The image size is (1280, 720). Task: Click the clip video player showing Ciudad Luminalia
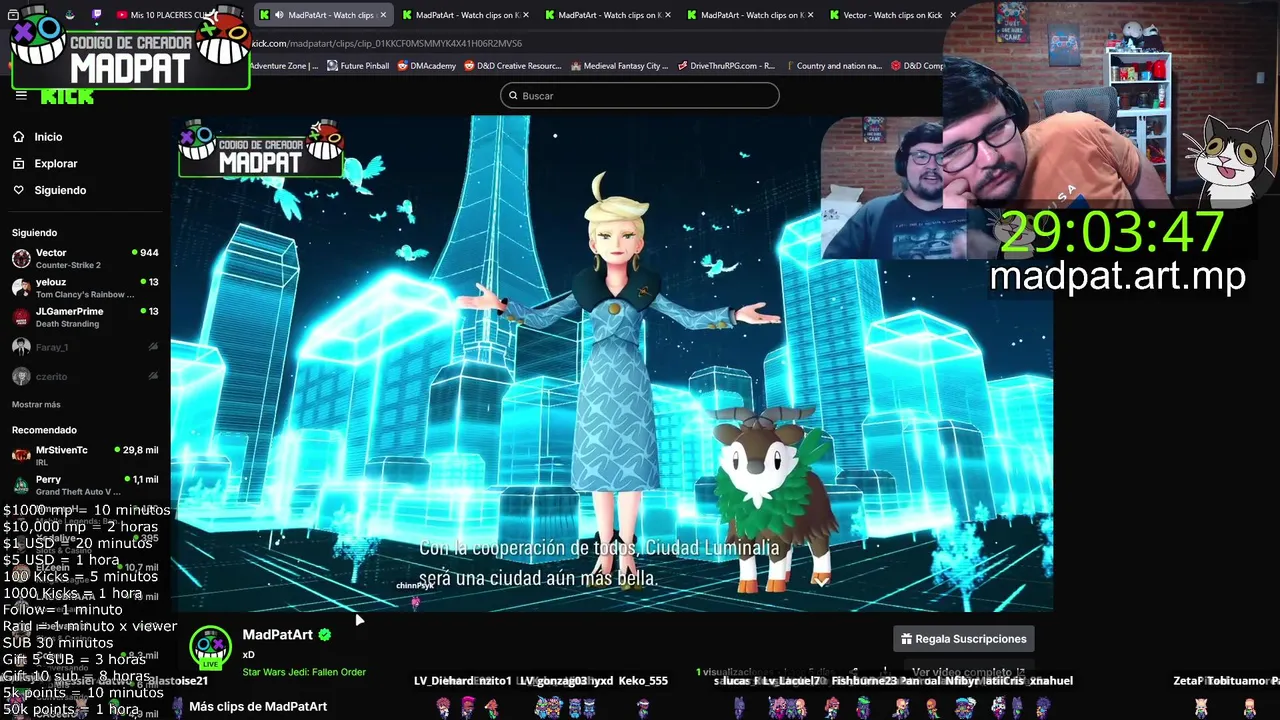pyautogui.click(x=611, y=362)
